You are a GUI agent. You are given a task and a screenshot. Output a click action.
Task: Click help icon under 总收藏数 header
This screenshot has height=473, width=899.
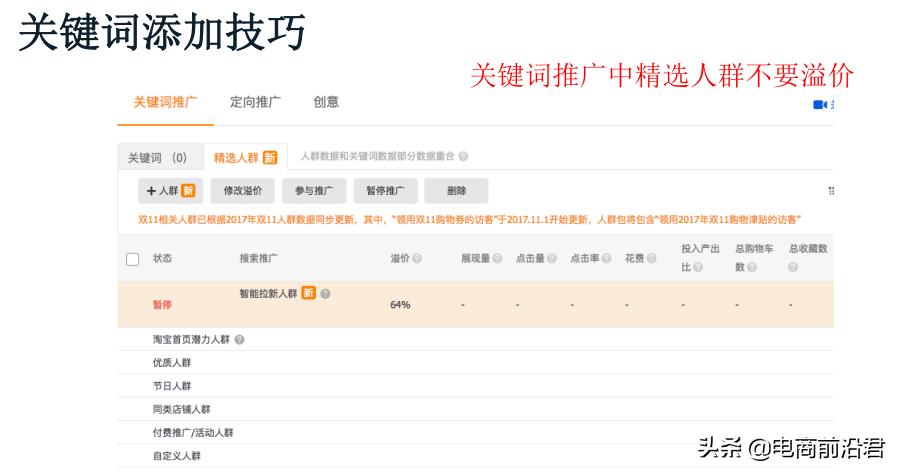pos(793,267)
